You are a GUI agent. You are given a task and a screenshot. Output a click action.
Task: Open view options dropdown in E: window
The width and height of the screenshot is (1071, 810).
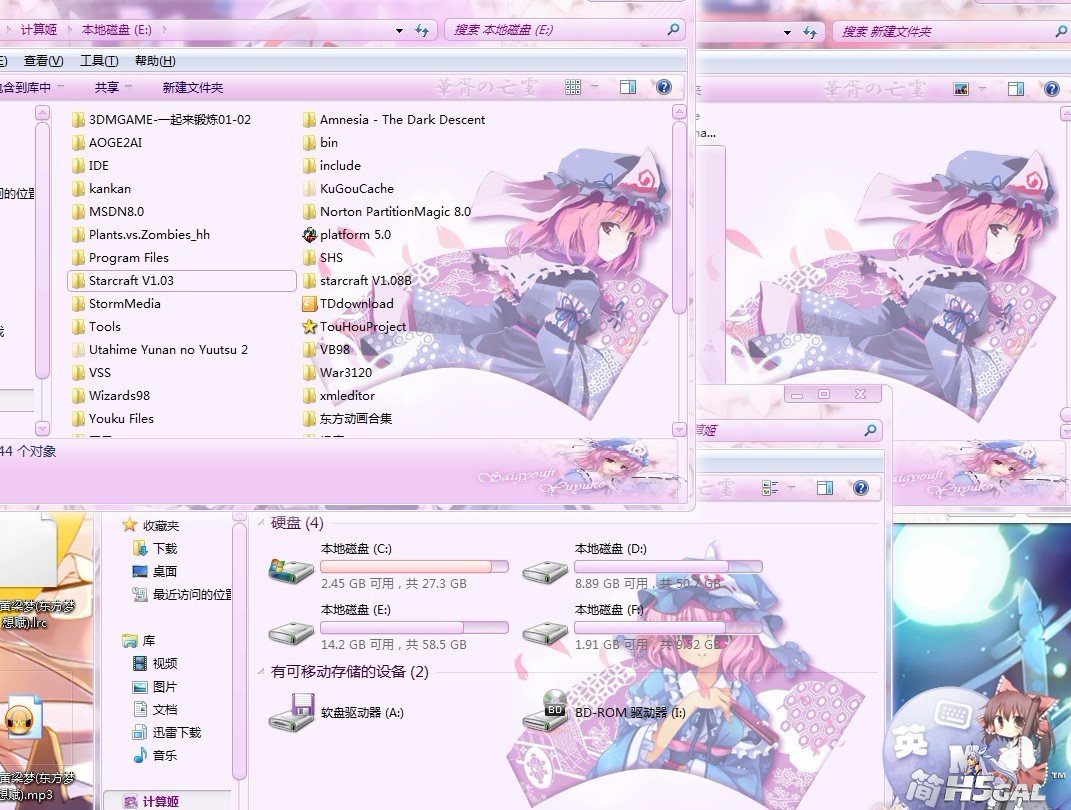point(594,87)
